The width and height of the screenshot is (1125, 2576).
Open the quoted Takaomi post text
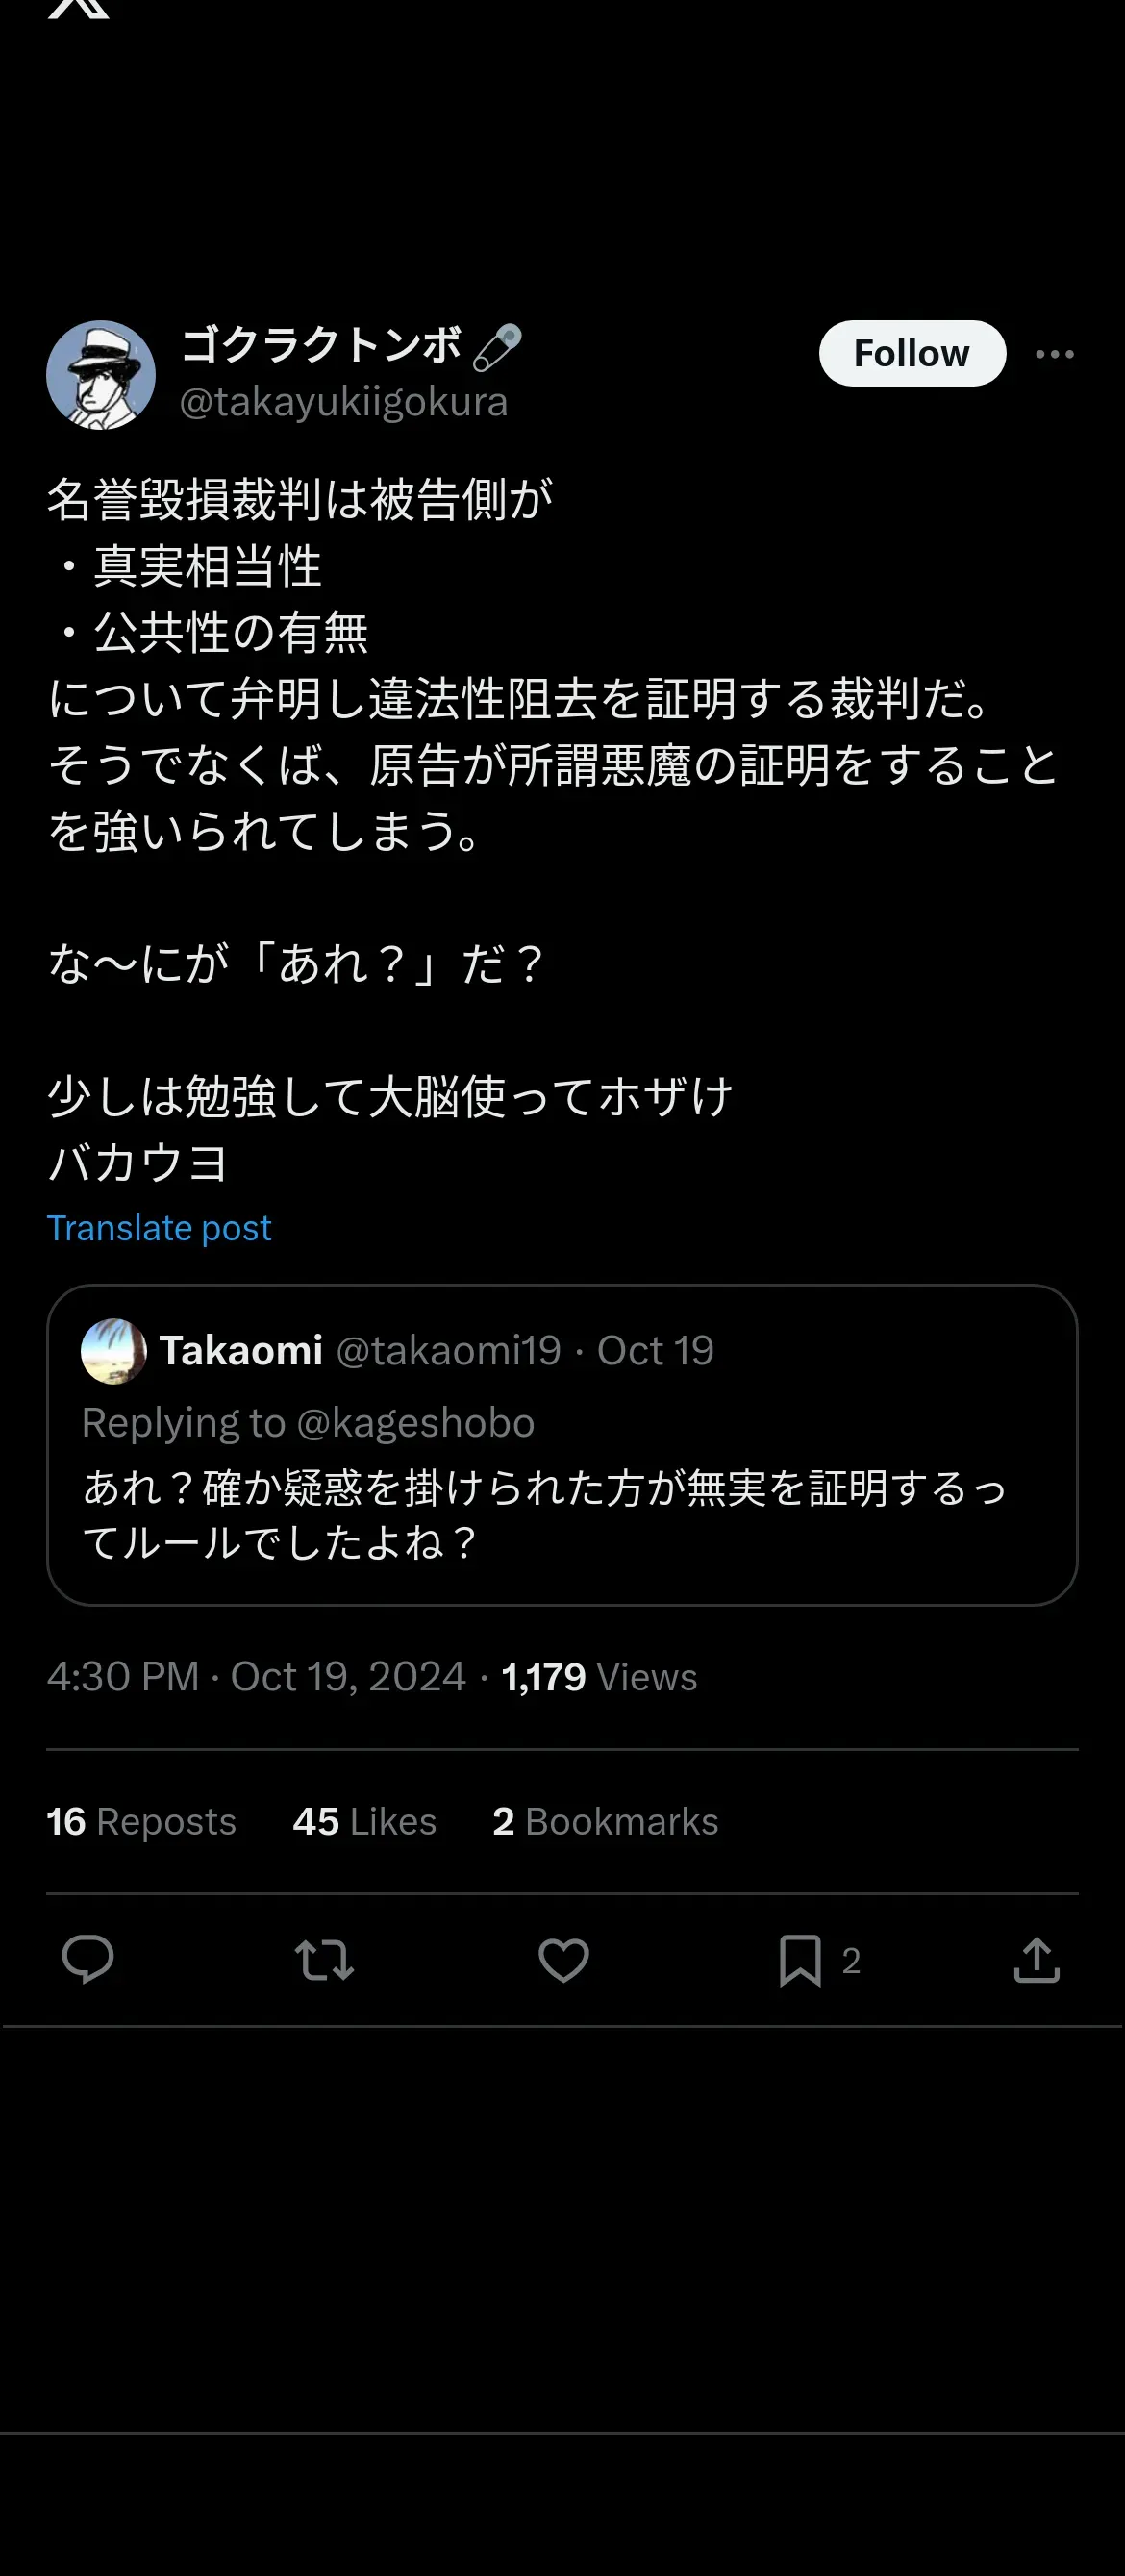(544, 1514)
